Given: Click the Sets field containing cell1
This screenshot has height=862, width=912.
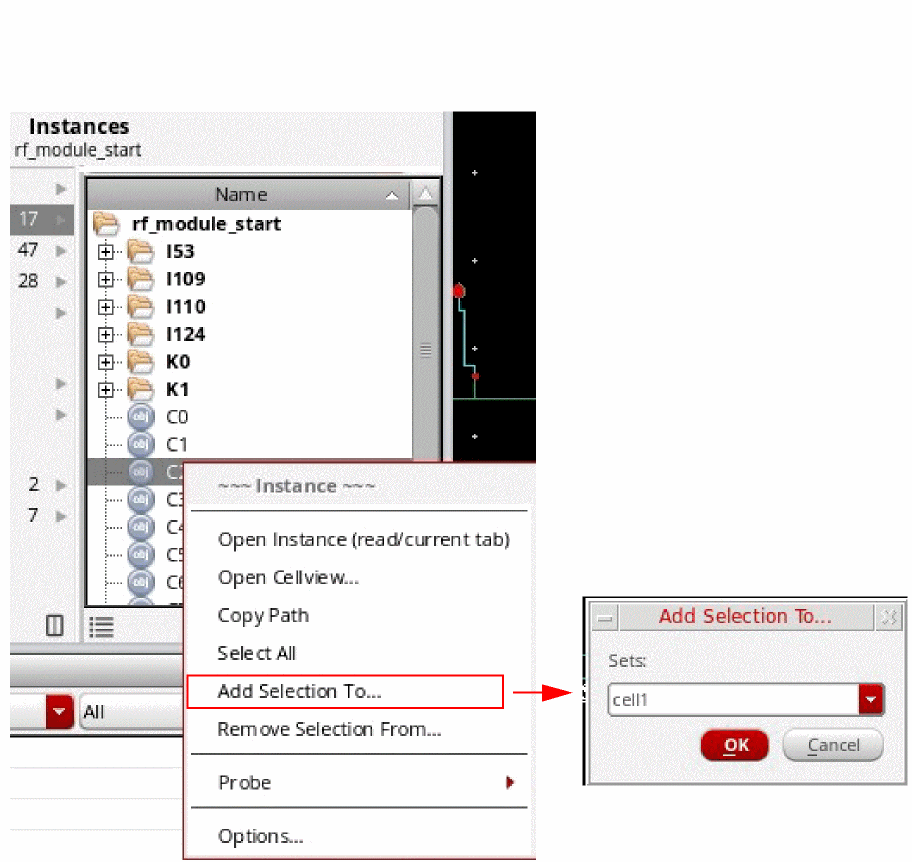Looking at the screenshot, I should [x=734, y=700].
